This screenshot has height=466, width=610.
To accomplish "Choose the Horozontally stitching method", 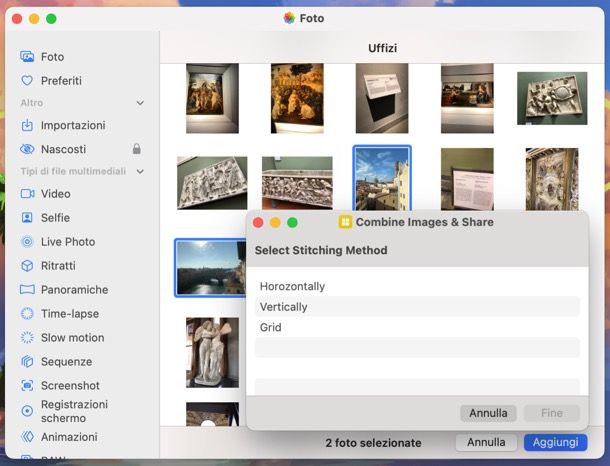I will [417, 286].
